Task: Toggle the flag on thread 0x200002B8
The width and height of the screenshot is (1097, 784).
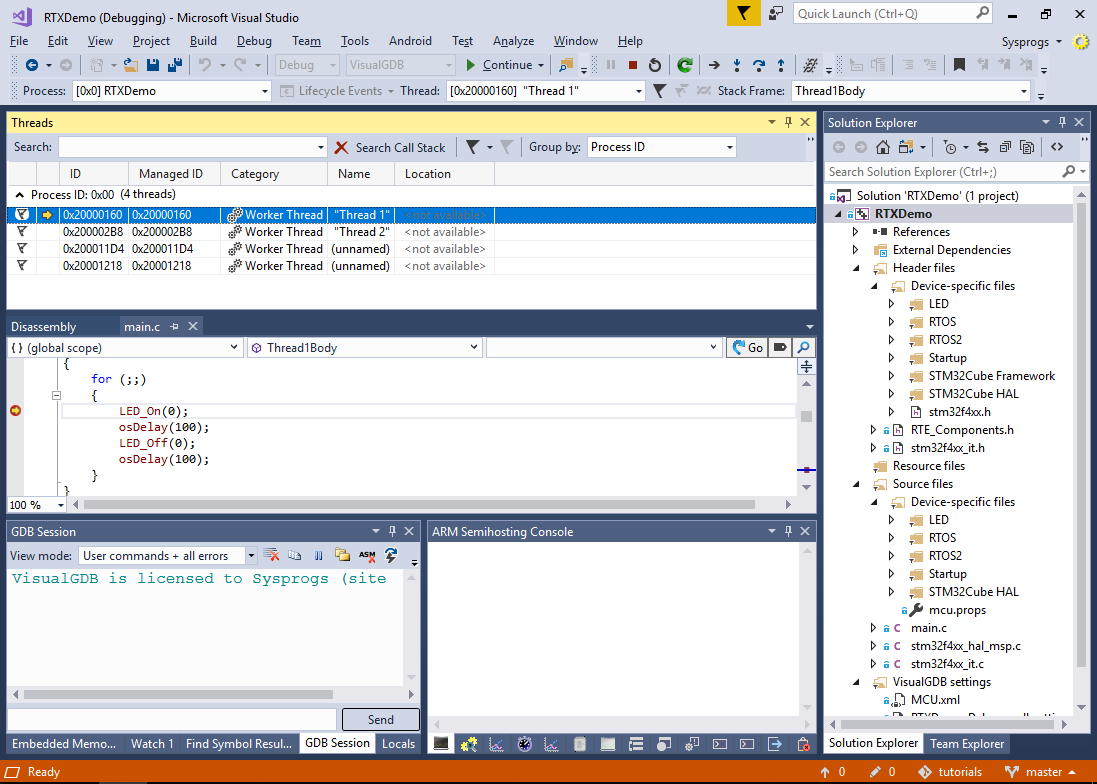Action: click(x=22, y=231)
